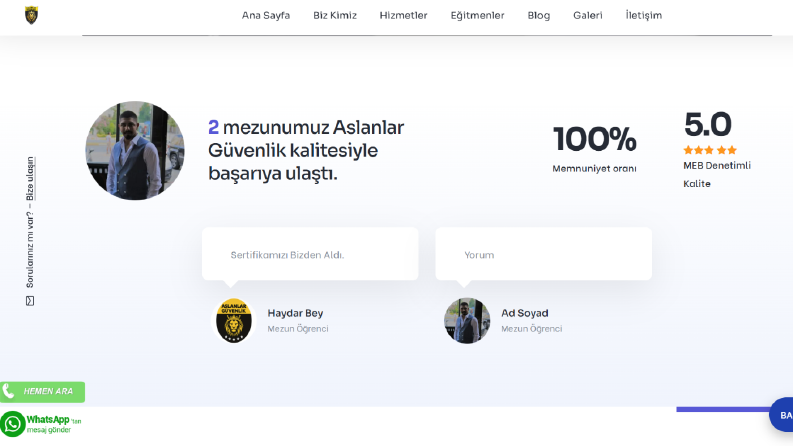Click MEB Denetimli Kalite label
The image size is (793, 446).
(717, 174)
